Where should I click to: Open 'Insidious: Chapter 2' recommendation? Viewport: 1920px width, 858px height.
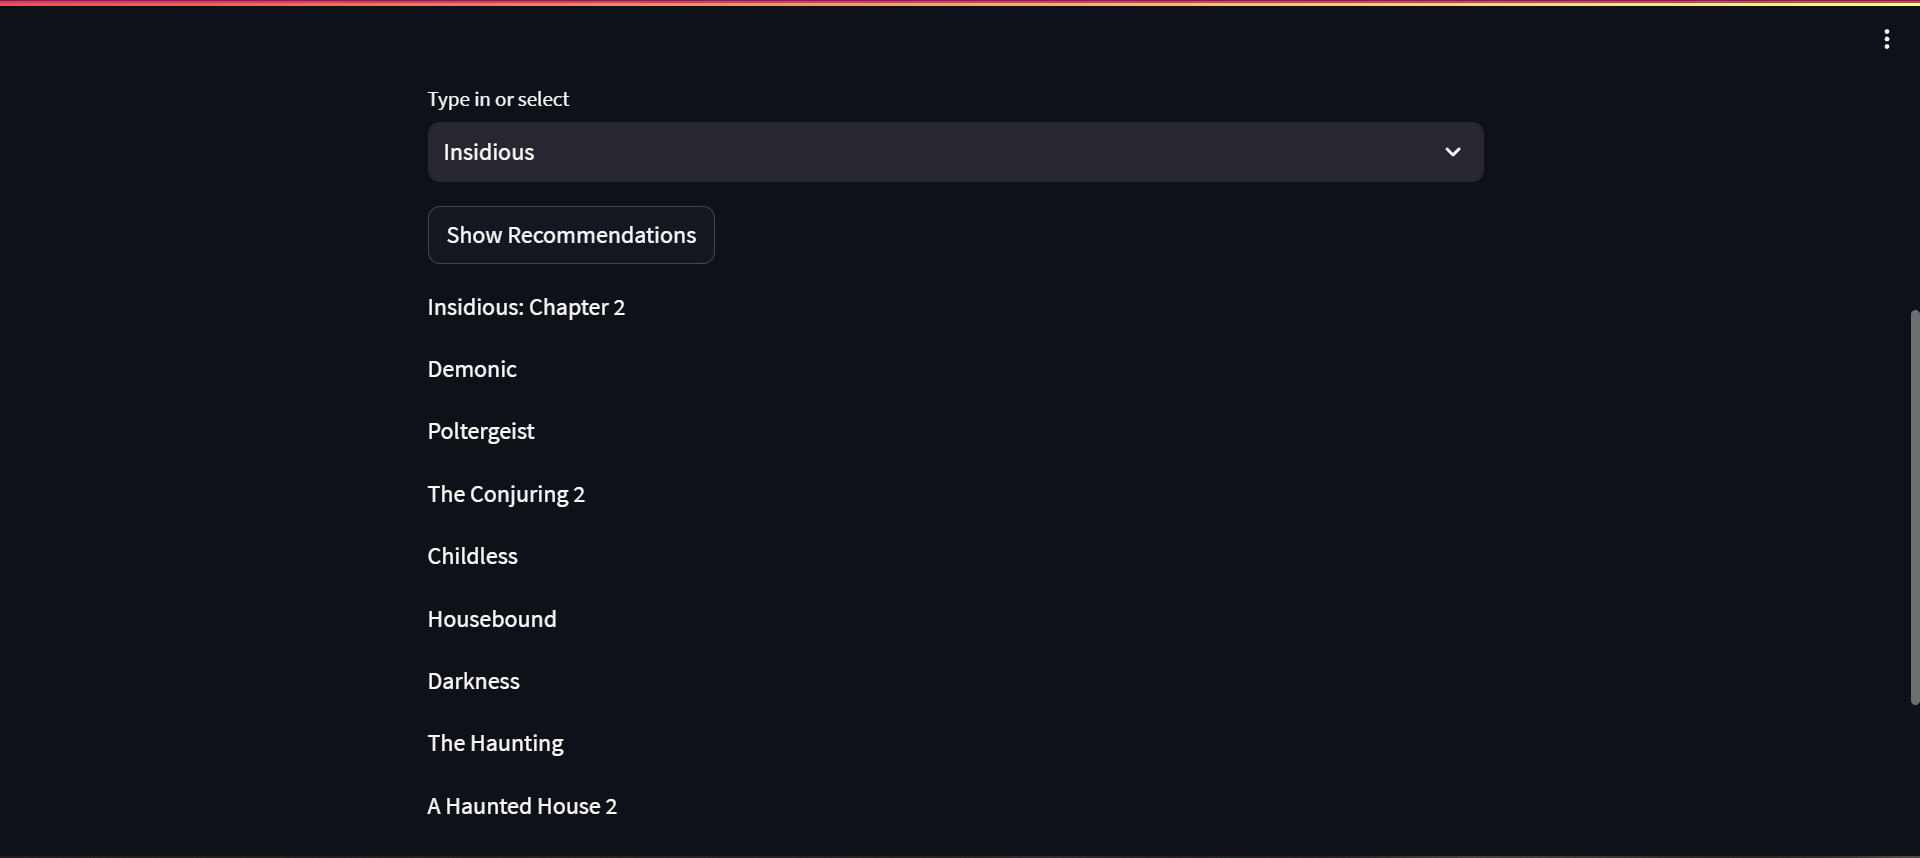tap(526, 307)
